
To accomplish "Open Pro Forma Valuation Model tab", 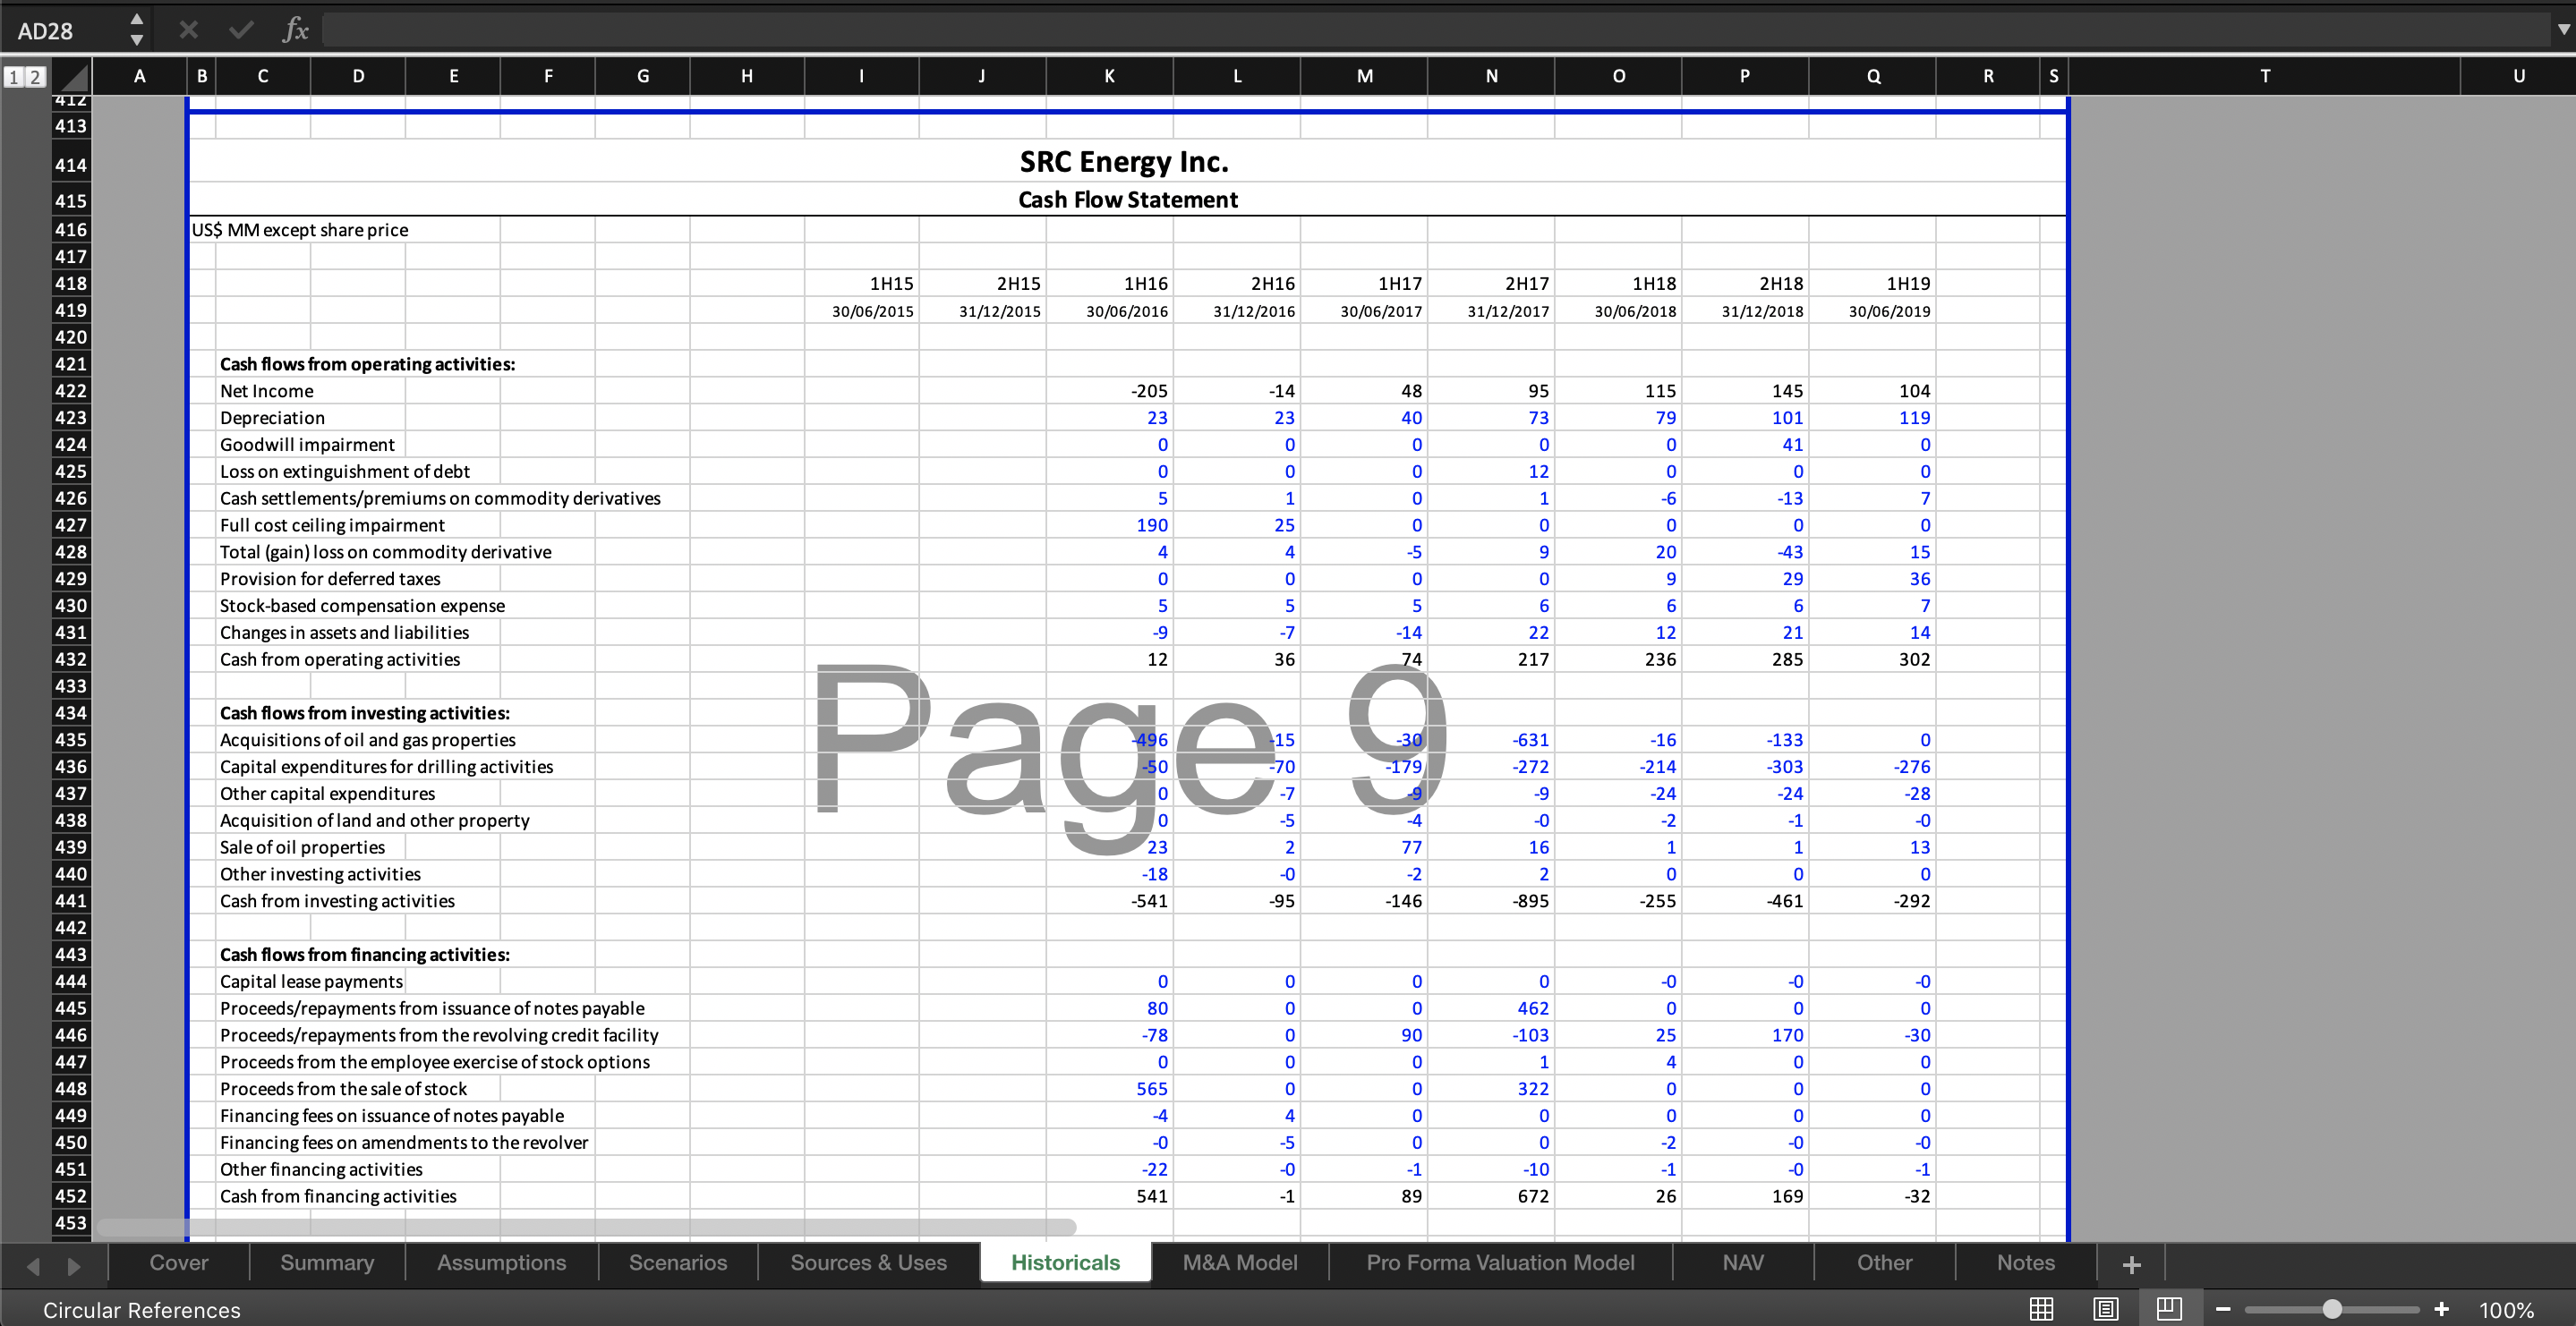I will [1500, 1262].
